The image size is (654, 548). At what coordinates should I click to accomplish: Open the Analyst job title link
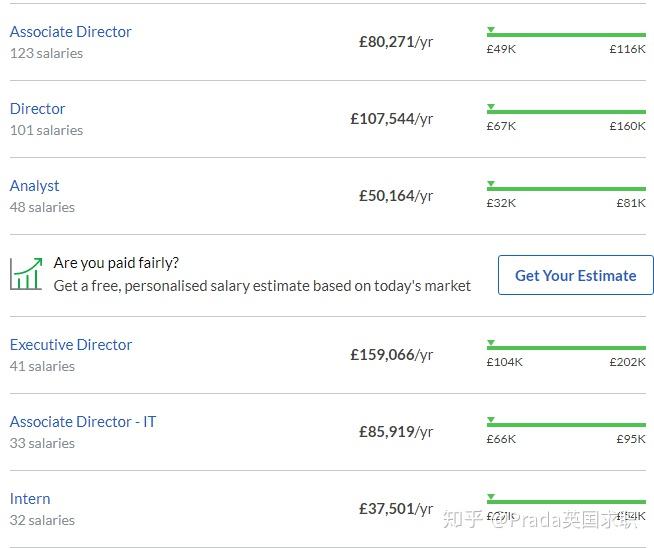(x=34, y=186)
